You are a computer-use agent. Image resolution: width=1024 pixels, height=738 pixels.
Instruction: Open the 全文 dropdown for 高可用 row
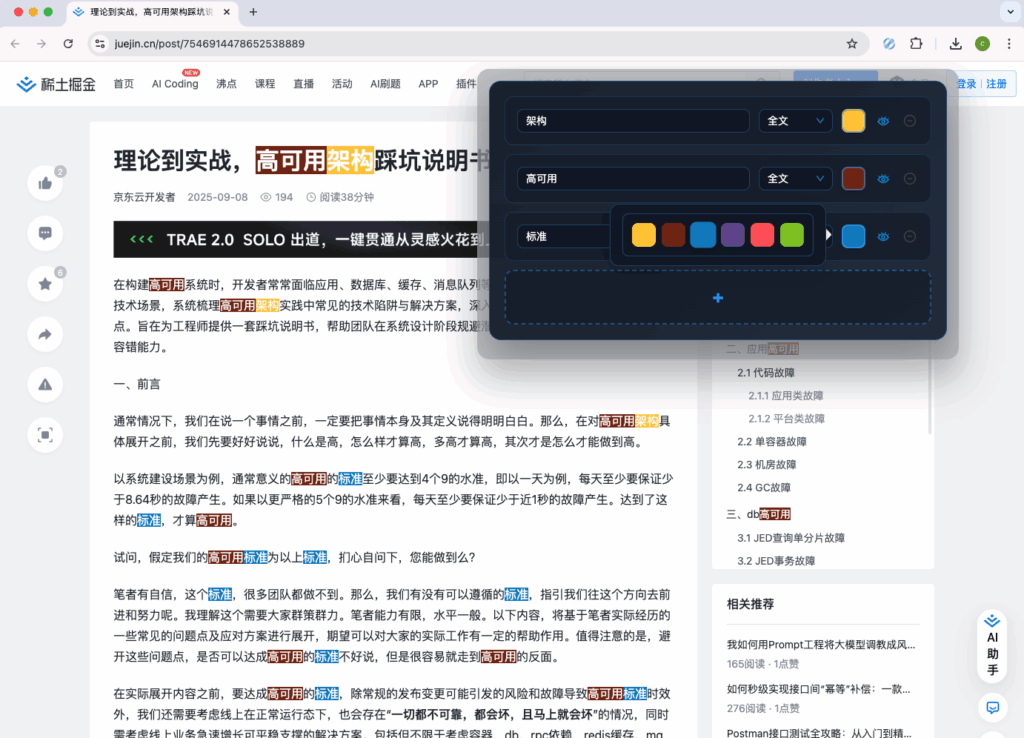point(795,179)
